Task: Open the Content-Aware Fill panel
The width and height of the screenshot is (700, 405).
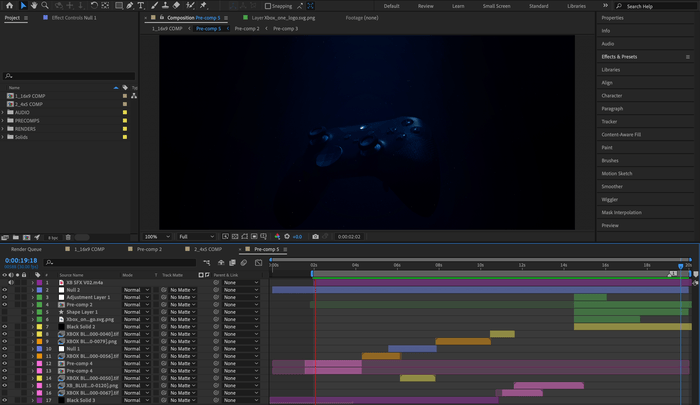Action: coord(621,134)
